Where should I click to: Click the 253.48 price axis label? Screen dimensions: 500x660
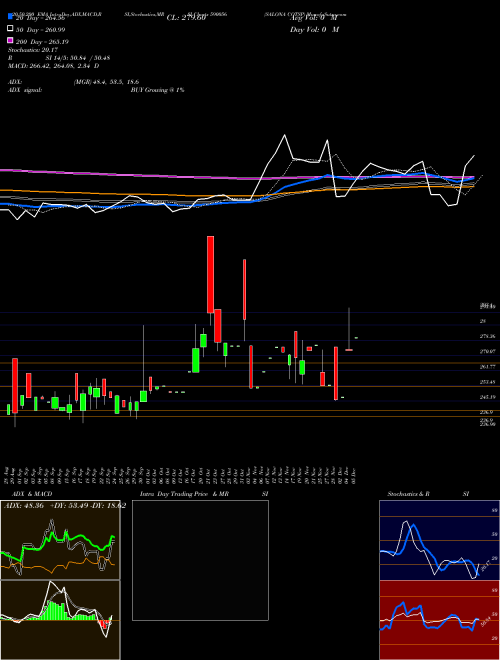487,382
